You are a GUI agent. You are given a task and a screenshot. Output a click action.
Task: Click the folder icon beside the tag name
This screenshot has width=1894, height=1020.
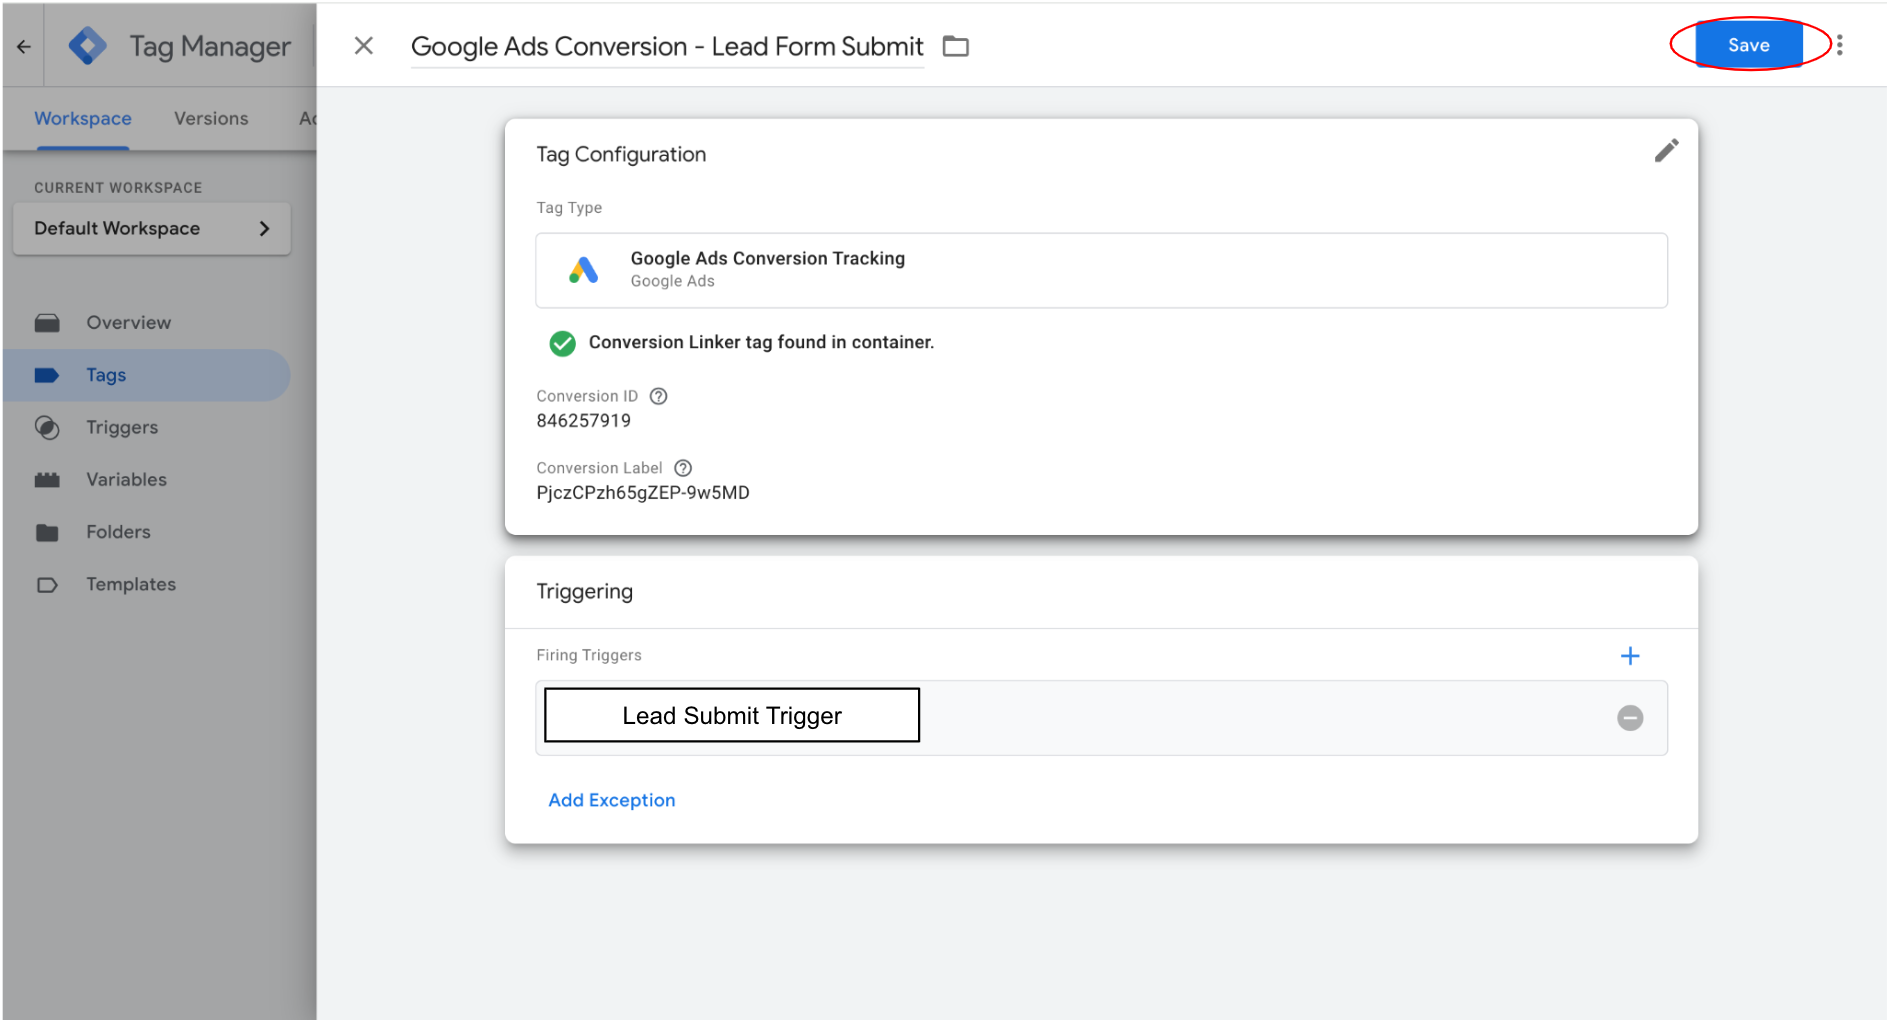click(x=955, y=47)
